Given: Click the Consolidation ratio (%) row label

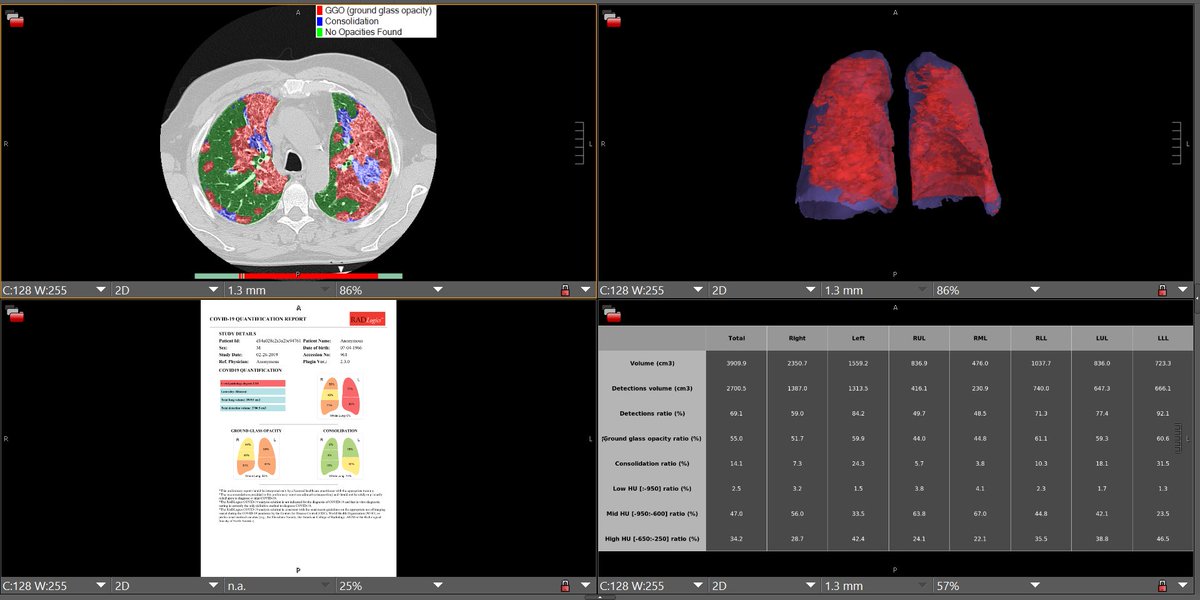Looking at the screenshot, I should (651, 463).
